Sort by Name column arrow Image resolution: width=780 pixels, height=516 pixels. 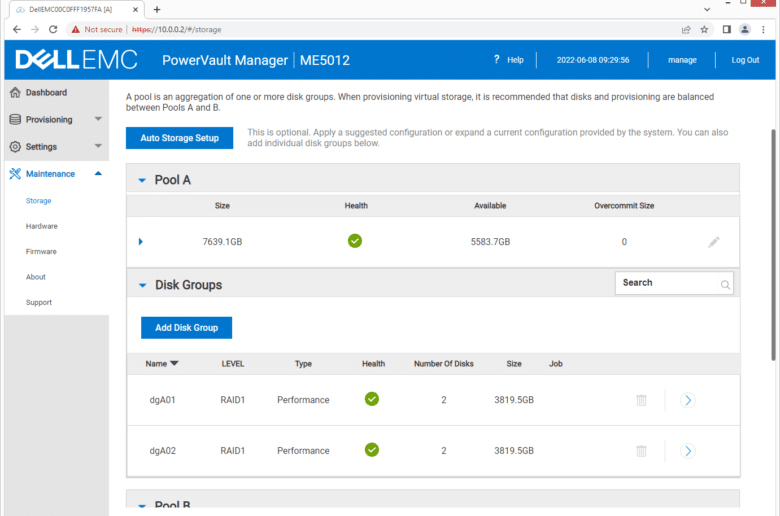pyautogui.click(x=174, y=364)
